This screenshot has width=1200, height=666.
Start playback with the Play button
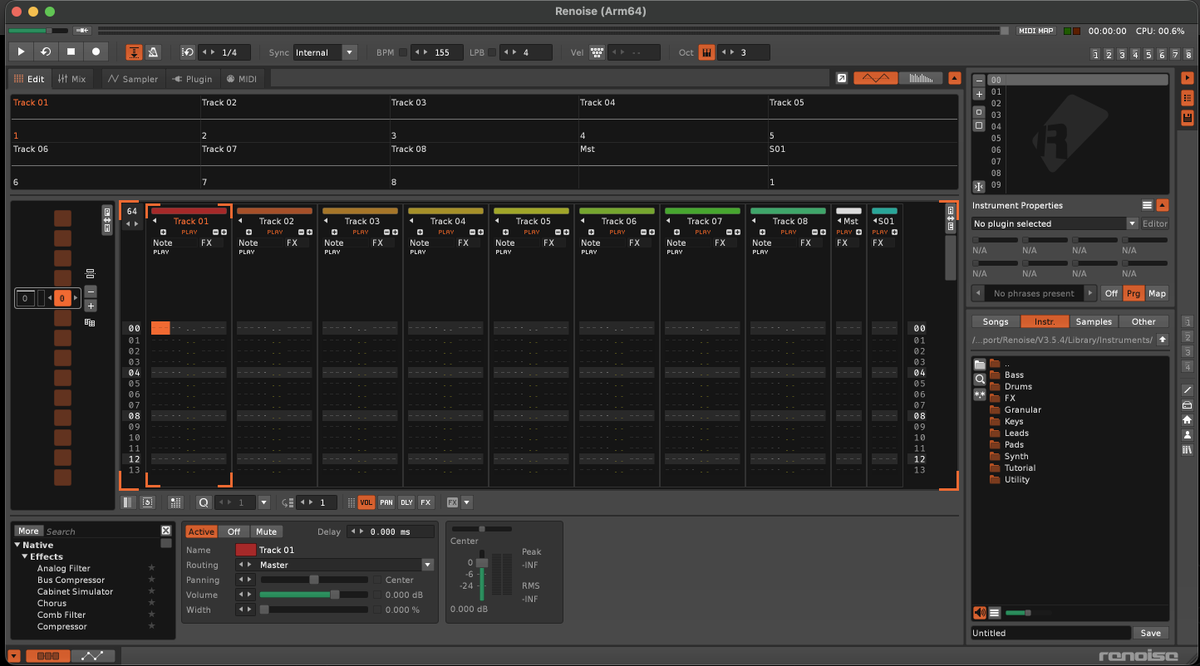[21, 51]
